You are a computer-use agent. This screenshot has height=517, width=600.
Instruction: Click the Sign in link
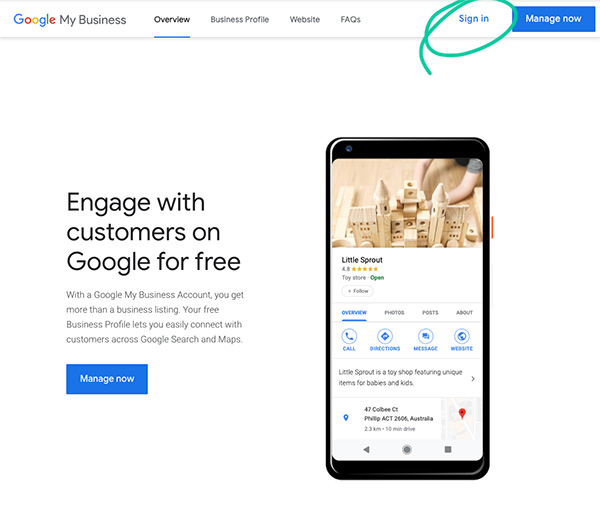click(474, 18)
